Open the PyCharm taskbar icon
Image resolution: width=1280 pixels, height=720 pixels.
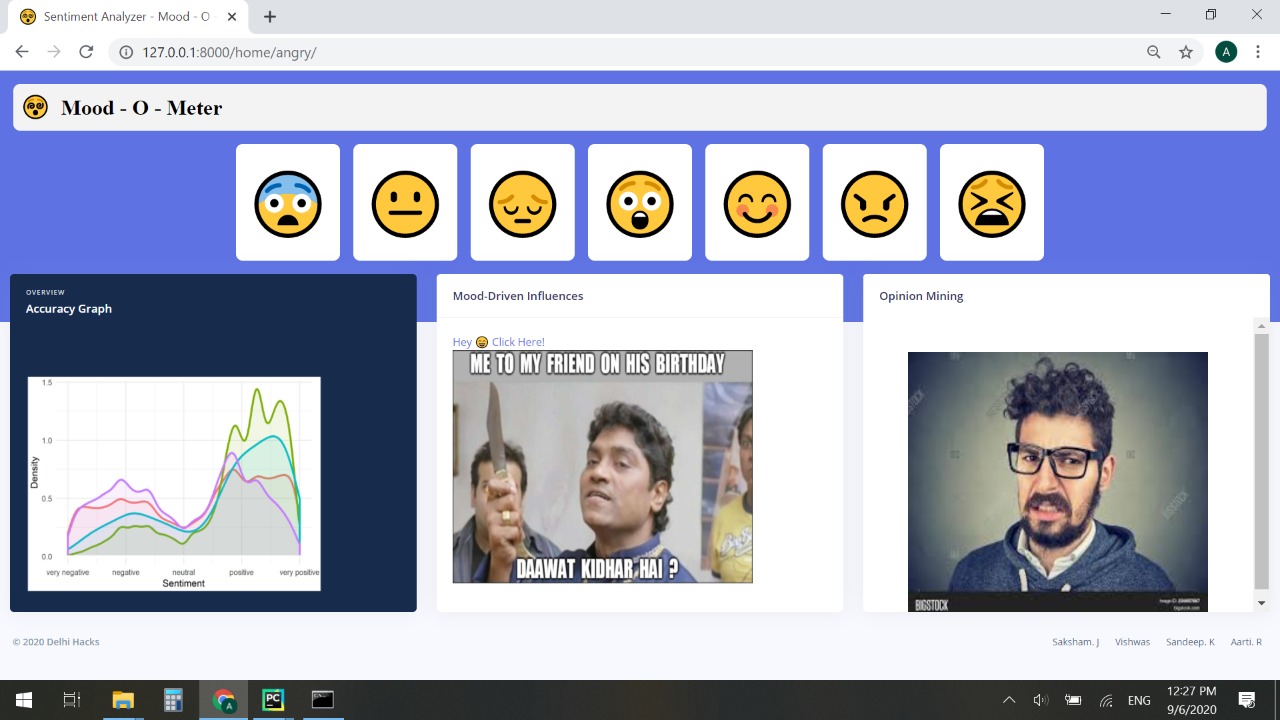[273, 700]
